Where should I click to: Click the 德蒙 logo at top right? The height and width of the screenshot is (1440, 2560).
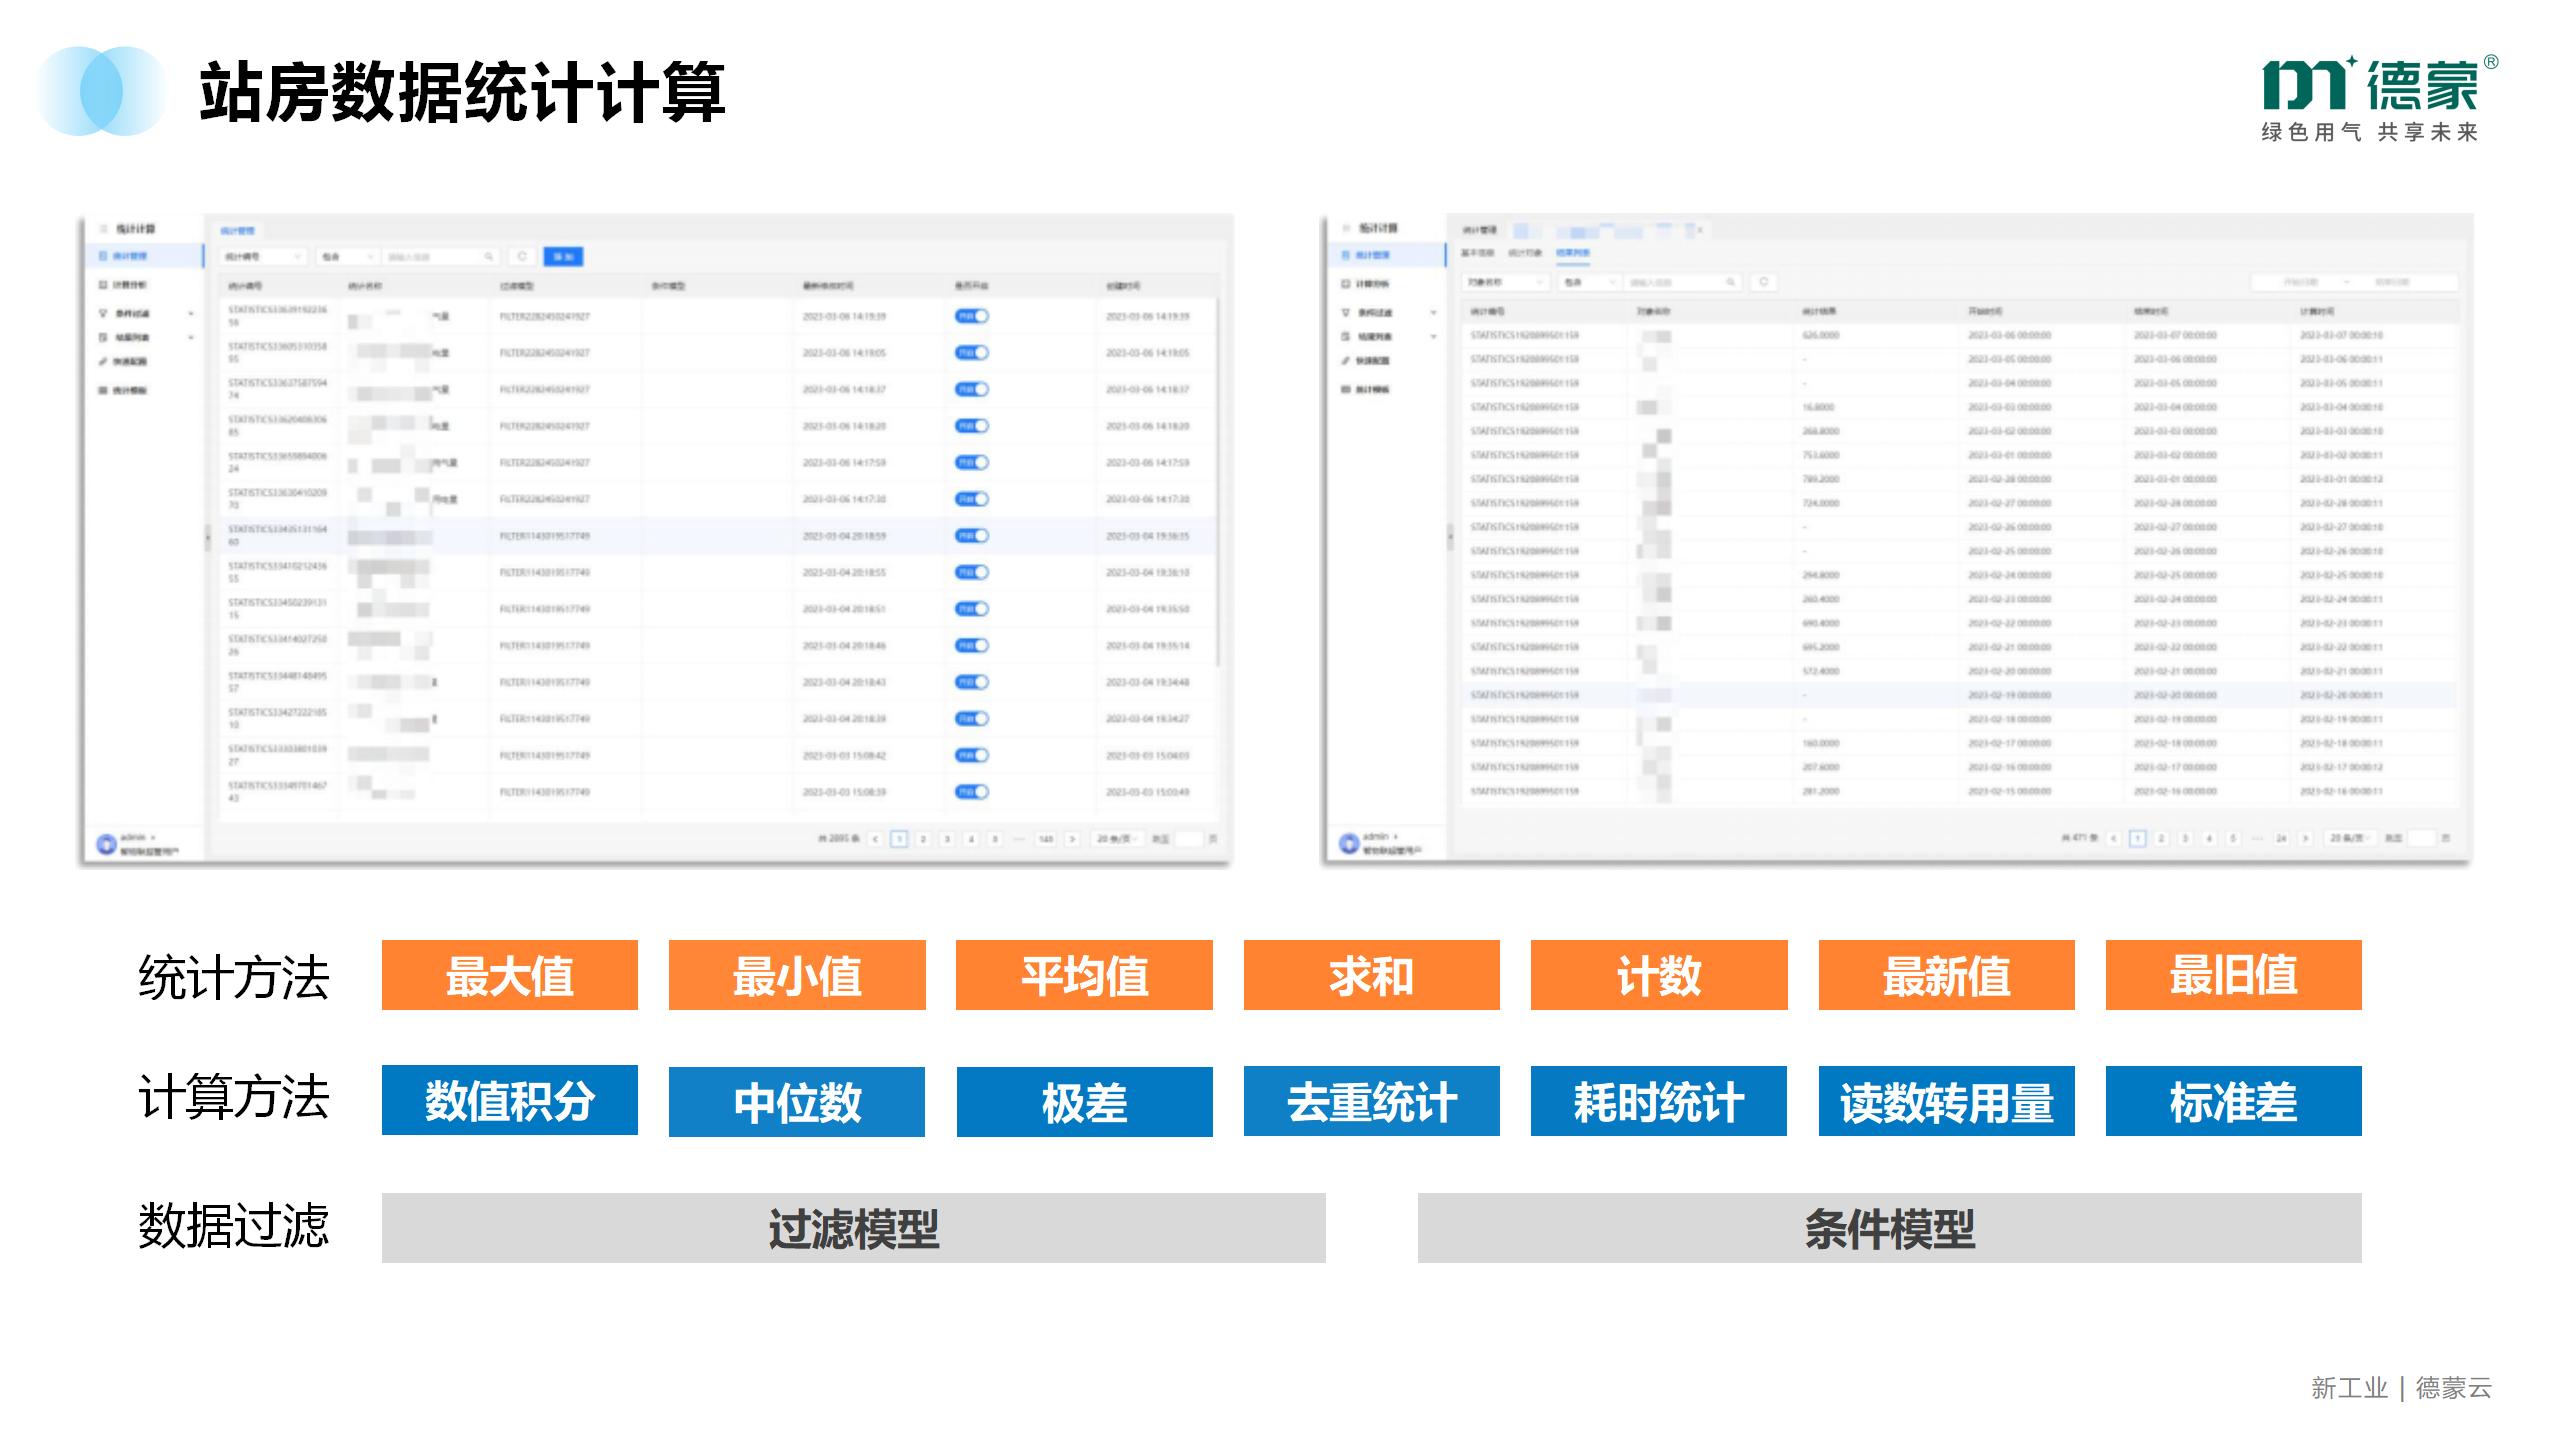[2378, 98]
